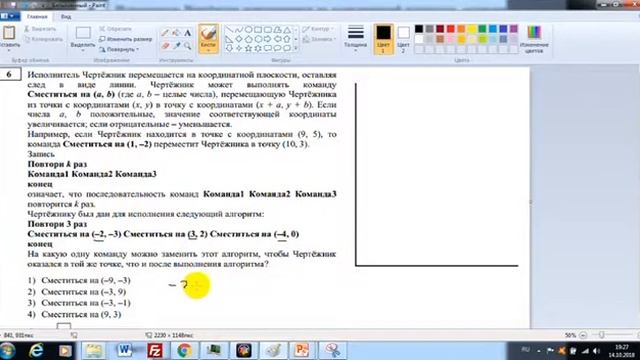
Task: Open the Rotate (Повернуть) dropdown
Action: [119, 49]
